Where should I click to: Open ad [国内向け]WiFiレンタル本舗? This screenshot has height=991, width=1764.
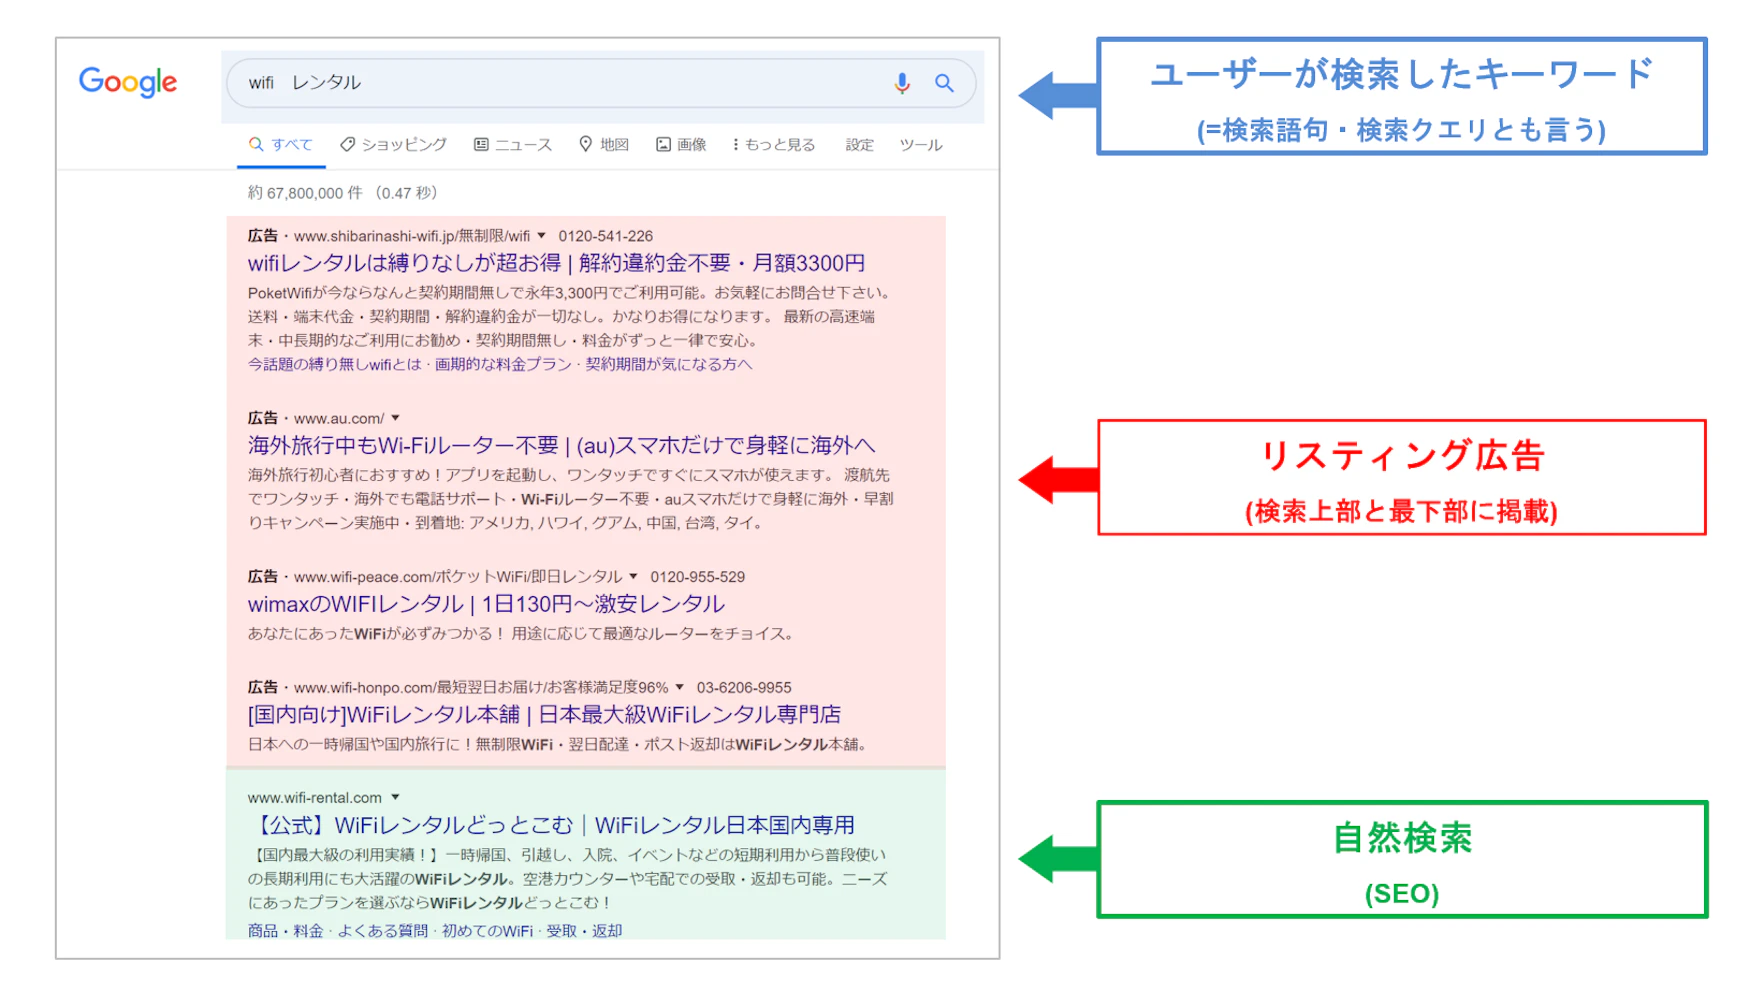click(x=544, y=714)
